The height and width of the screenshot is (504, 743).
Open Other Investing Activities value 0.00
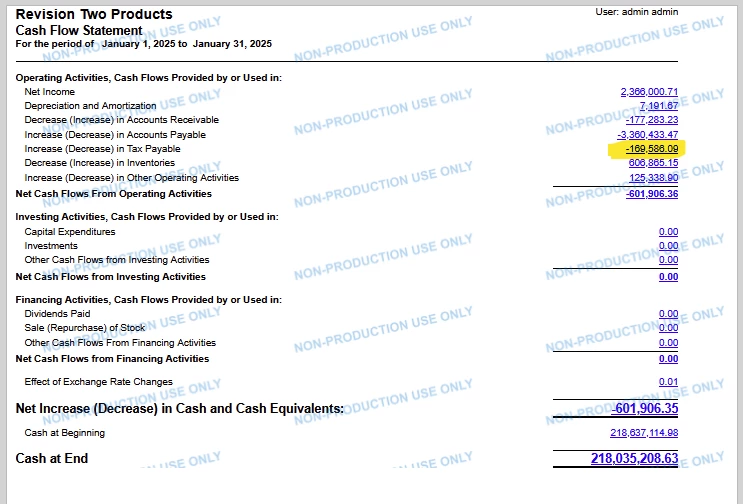click(x=668, y=260)
